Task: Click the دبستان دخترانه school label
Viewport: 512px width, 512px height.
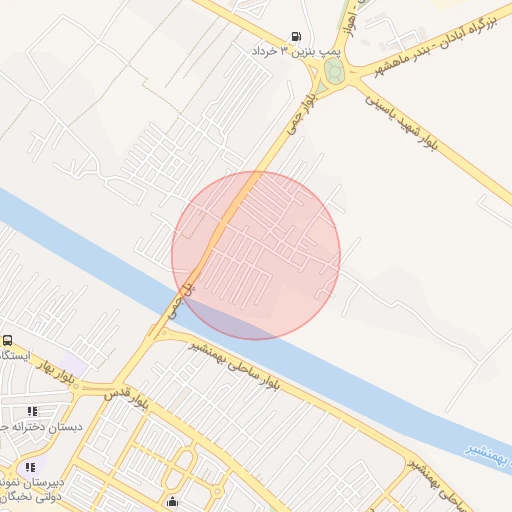Action: (41, 427)
